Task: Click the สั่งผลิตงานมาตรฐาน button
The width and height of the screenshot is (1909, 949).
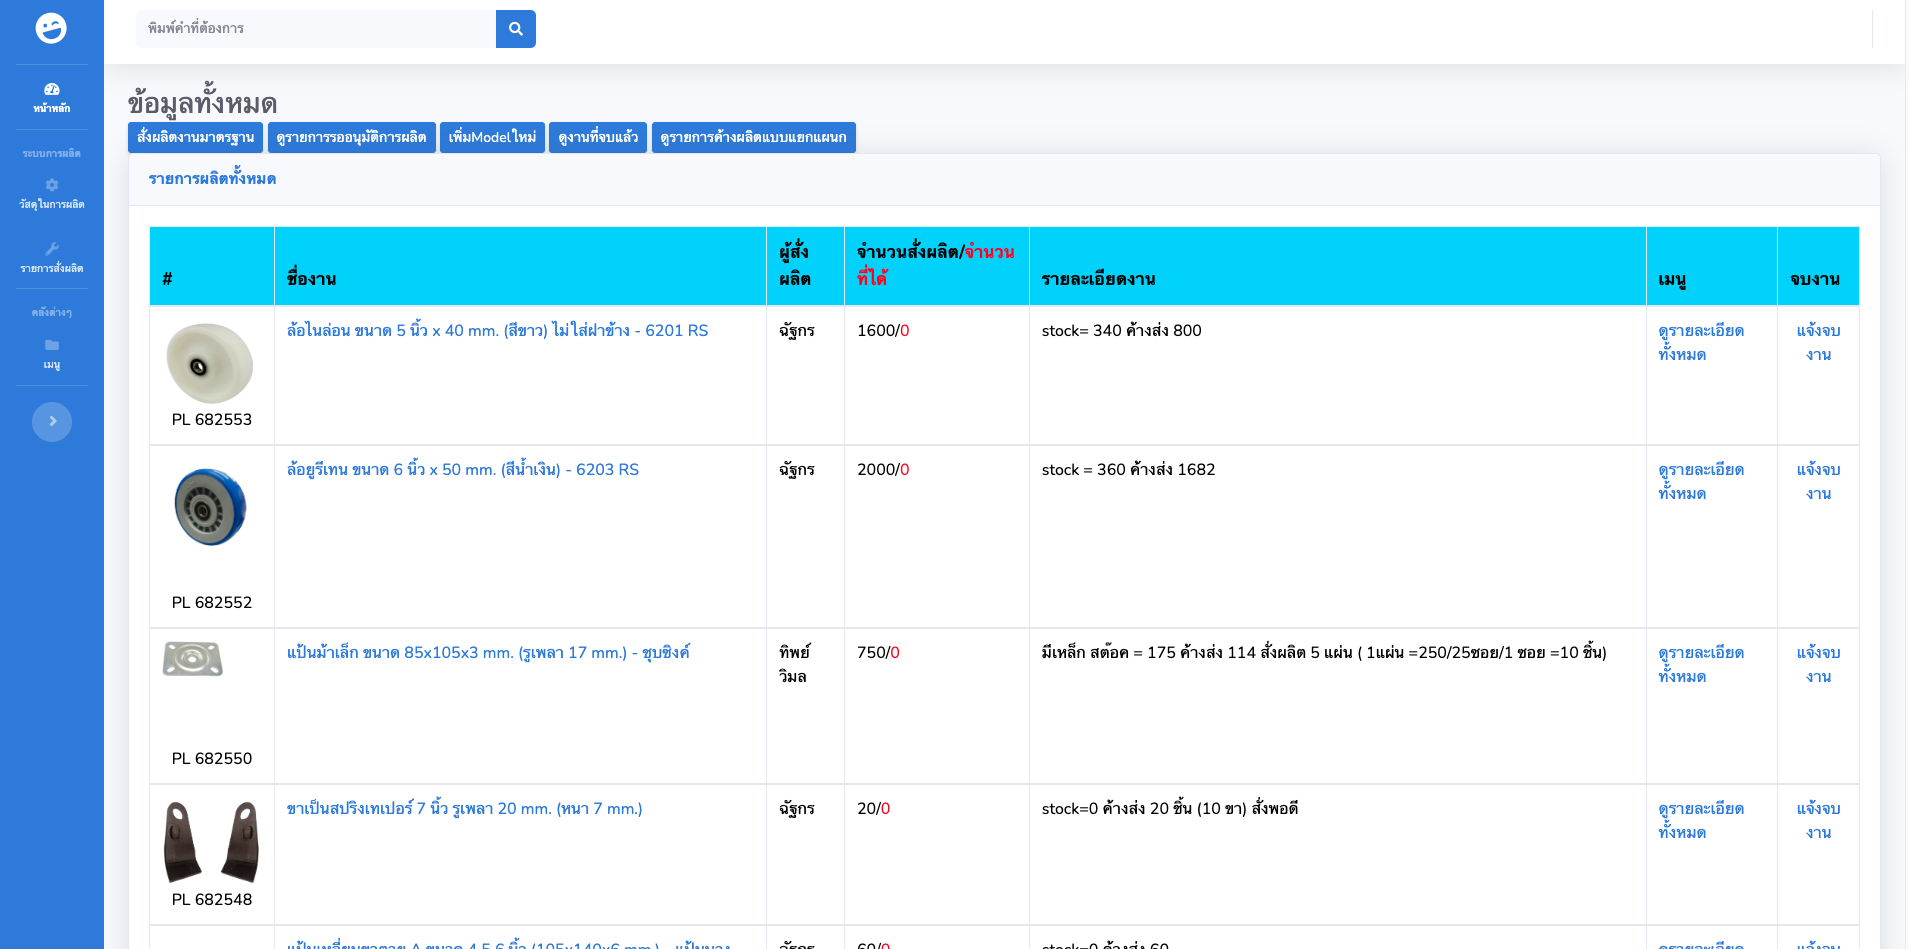Action: (195, 137)
